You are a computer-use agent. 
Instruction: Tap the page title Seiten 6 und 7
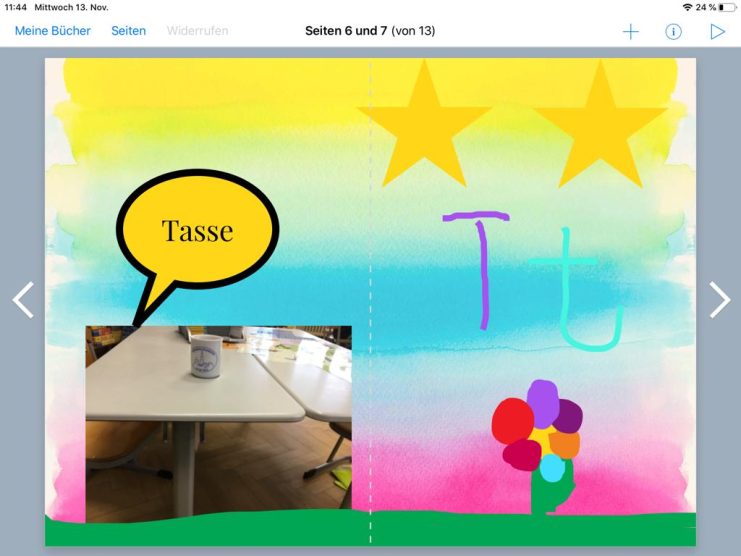pos(370,31)
